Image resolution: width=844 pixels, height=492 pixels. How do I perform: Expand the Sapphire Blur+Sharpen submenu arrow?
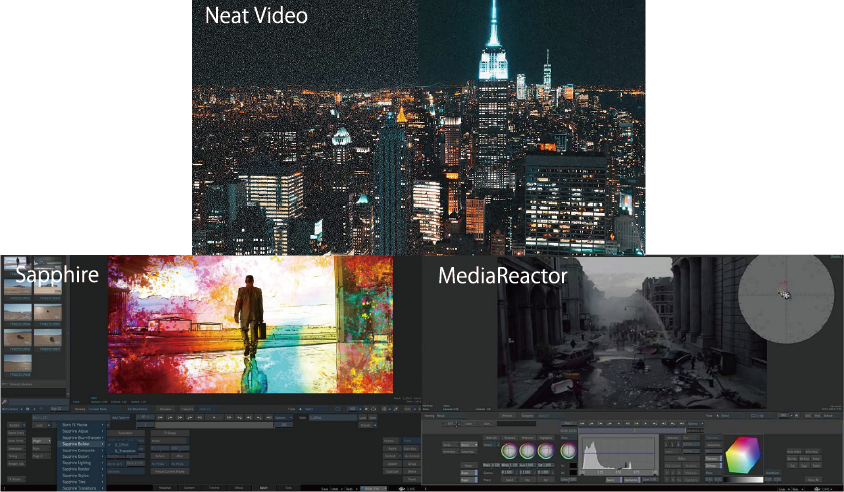[102, 437]
